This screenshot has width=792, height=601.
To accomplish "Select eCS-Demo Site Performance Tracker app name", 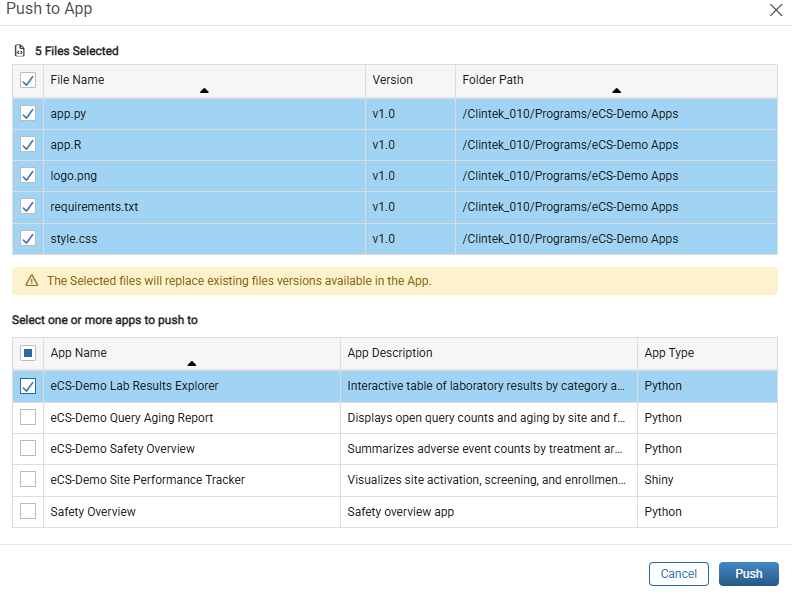I will coord(147,479).
